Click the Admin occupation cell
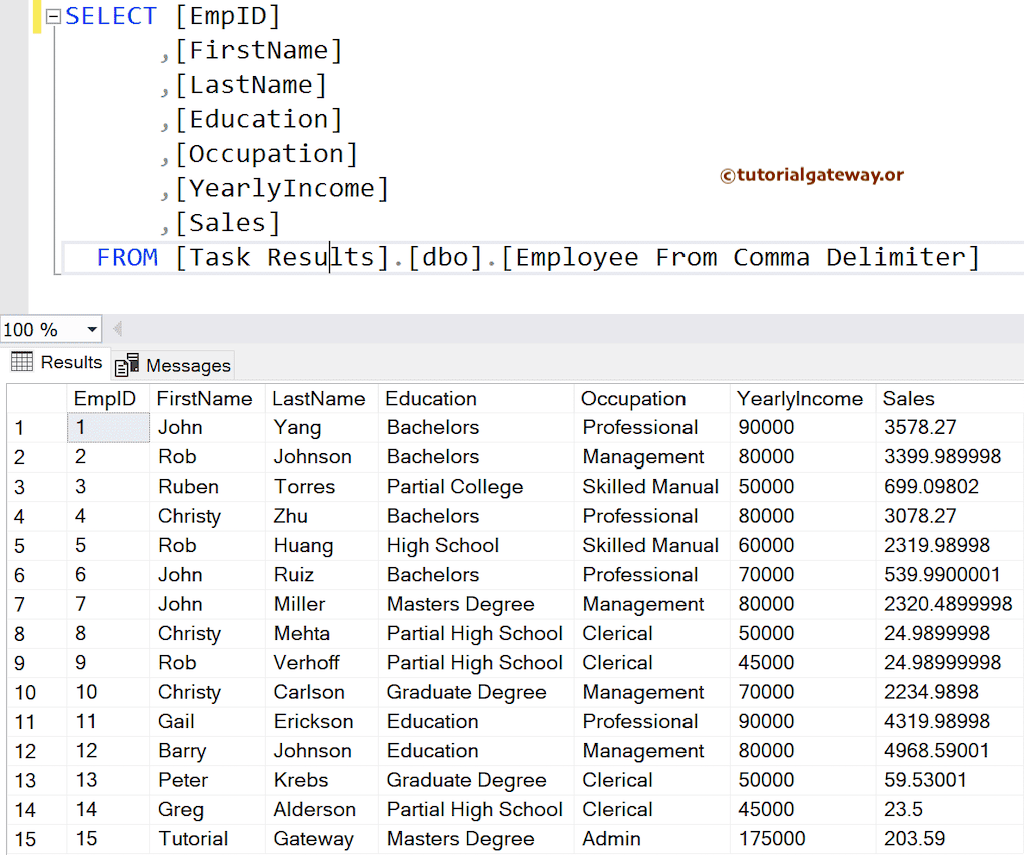The width and height of the screenshot is (1024, 855). 652,839
